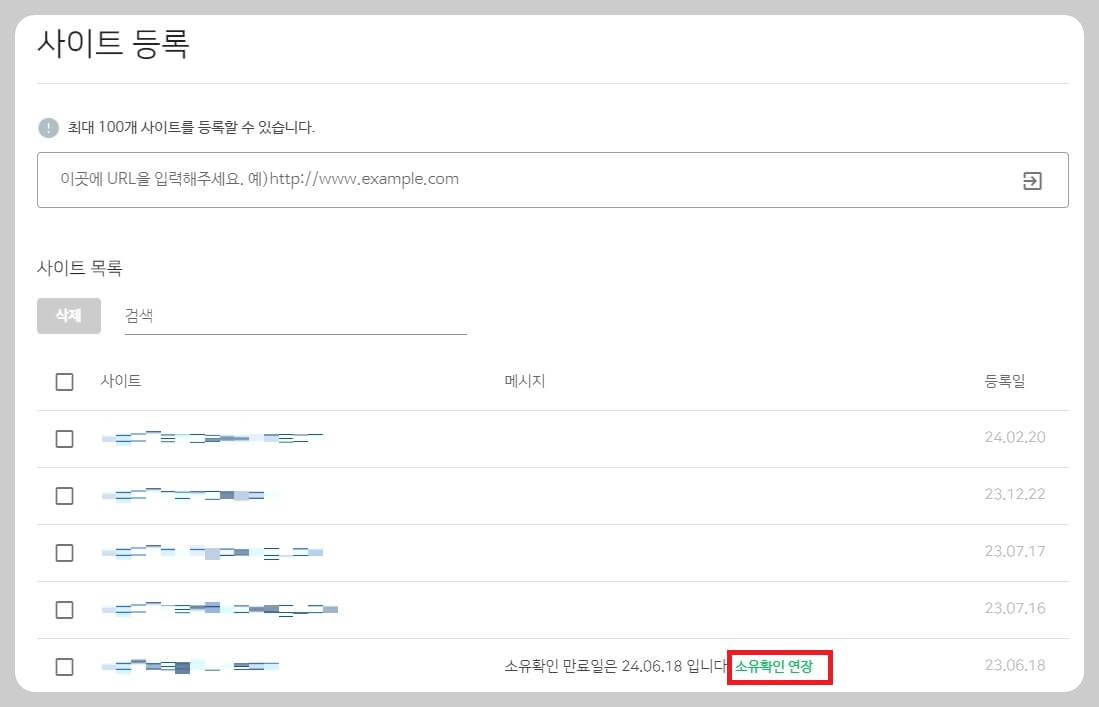Check the checkbox for the site registered 23.12.22
Screen dimensions: 1099x707
pos(64,495)
